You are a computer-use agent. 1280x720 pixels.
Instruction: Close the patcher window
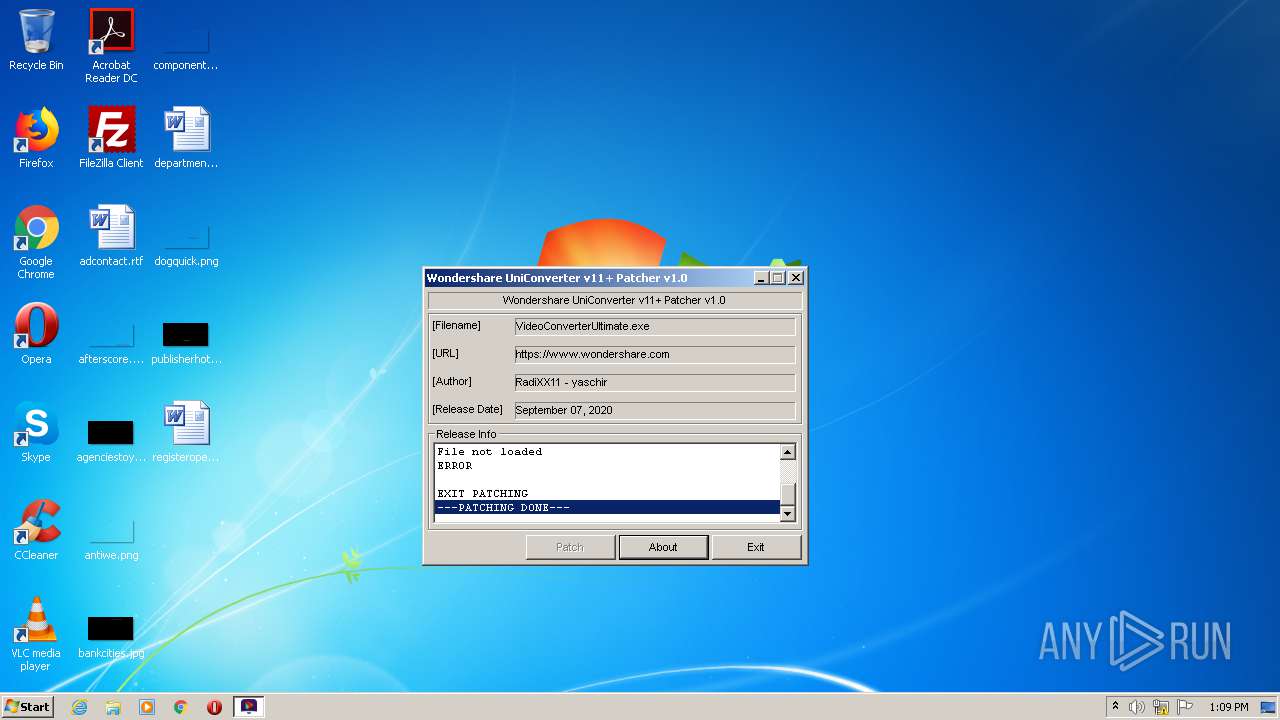(796, 278)
